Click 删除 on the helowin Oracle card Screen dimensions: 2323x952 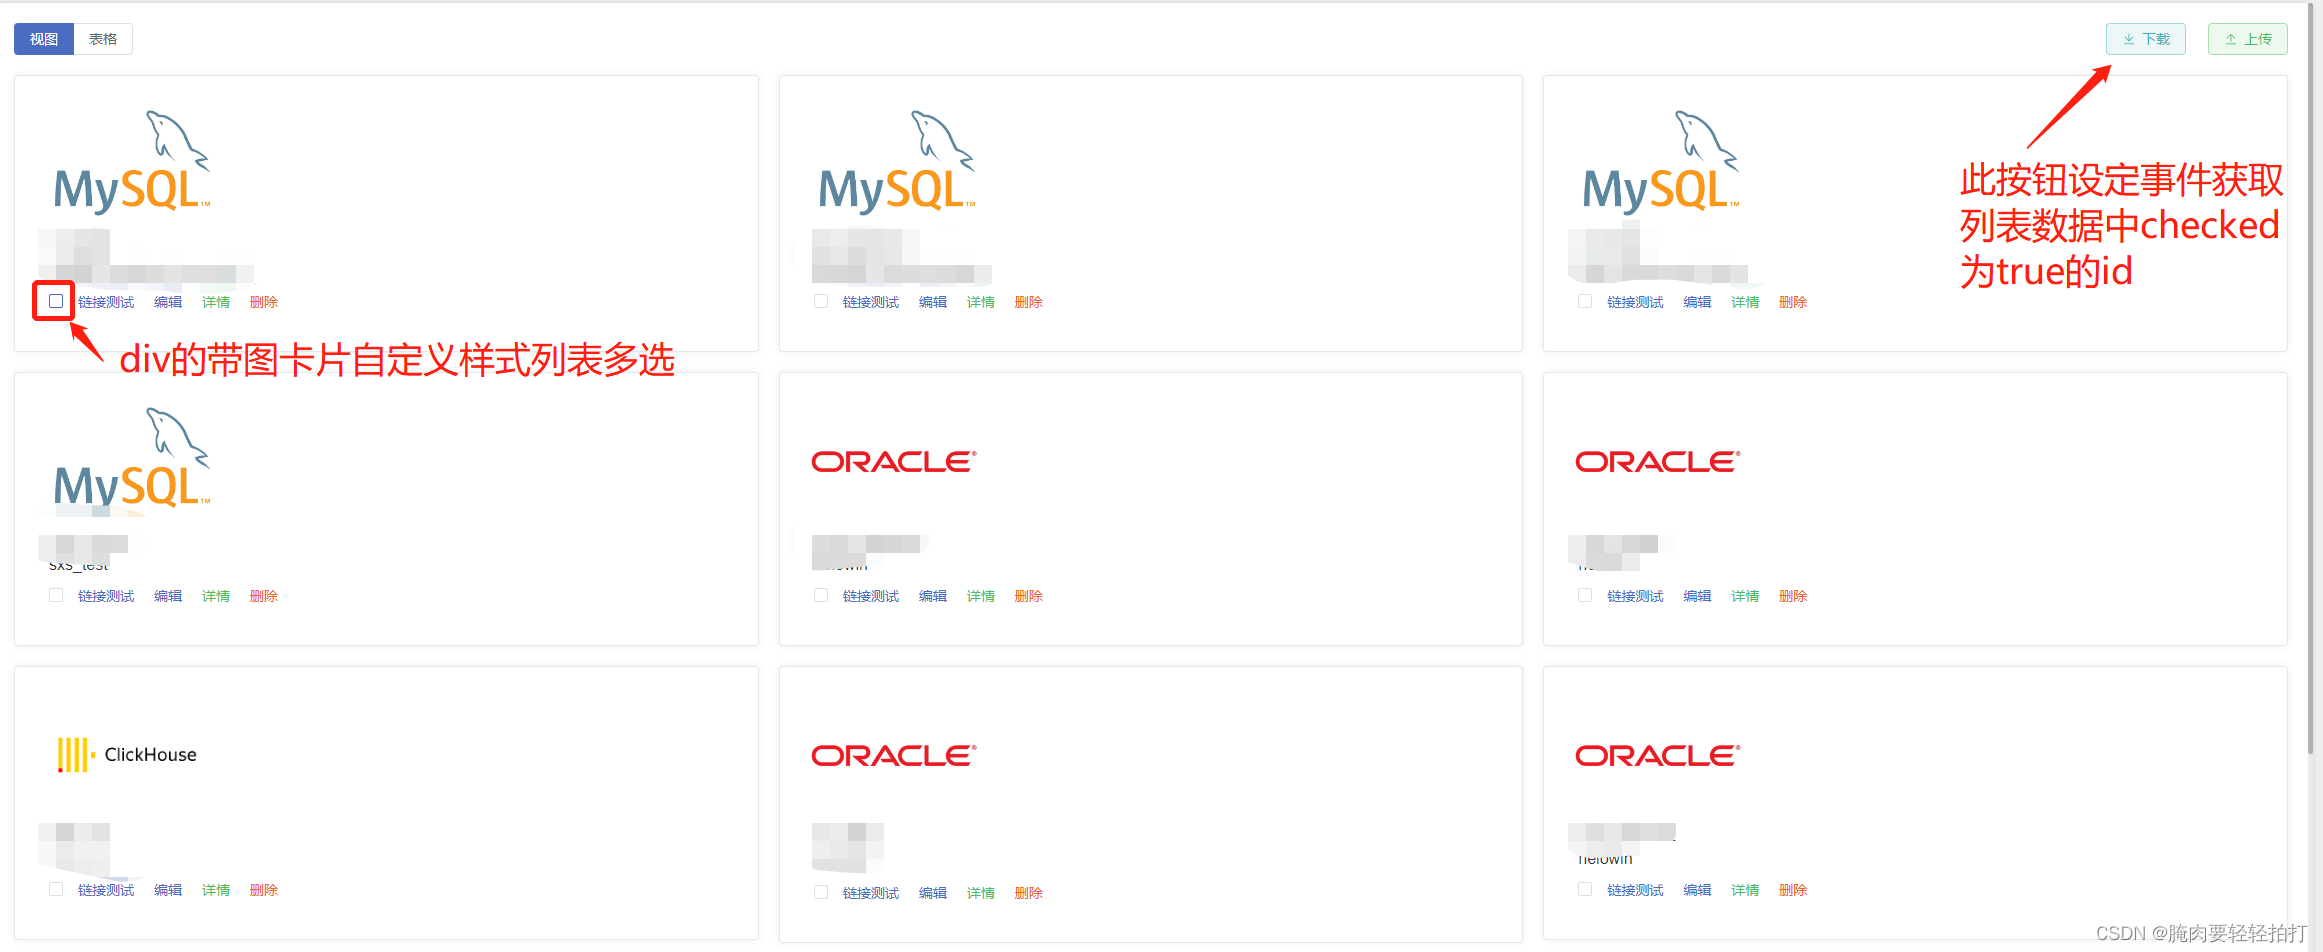(1793, 889)
